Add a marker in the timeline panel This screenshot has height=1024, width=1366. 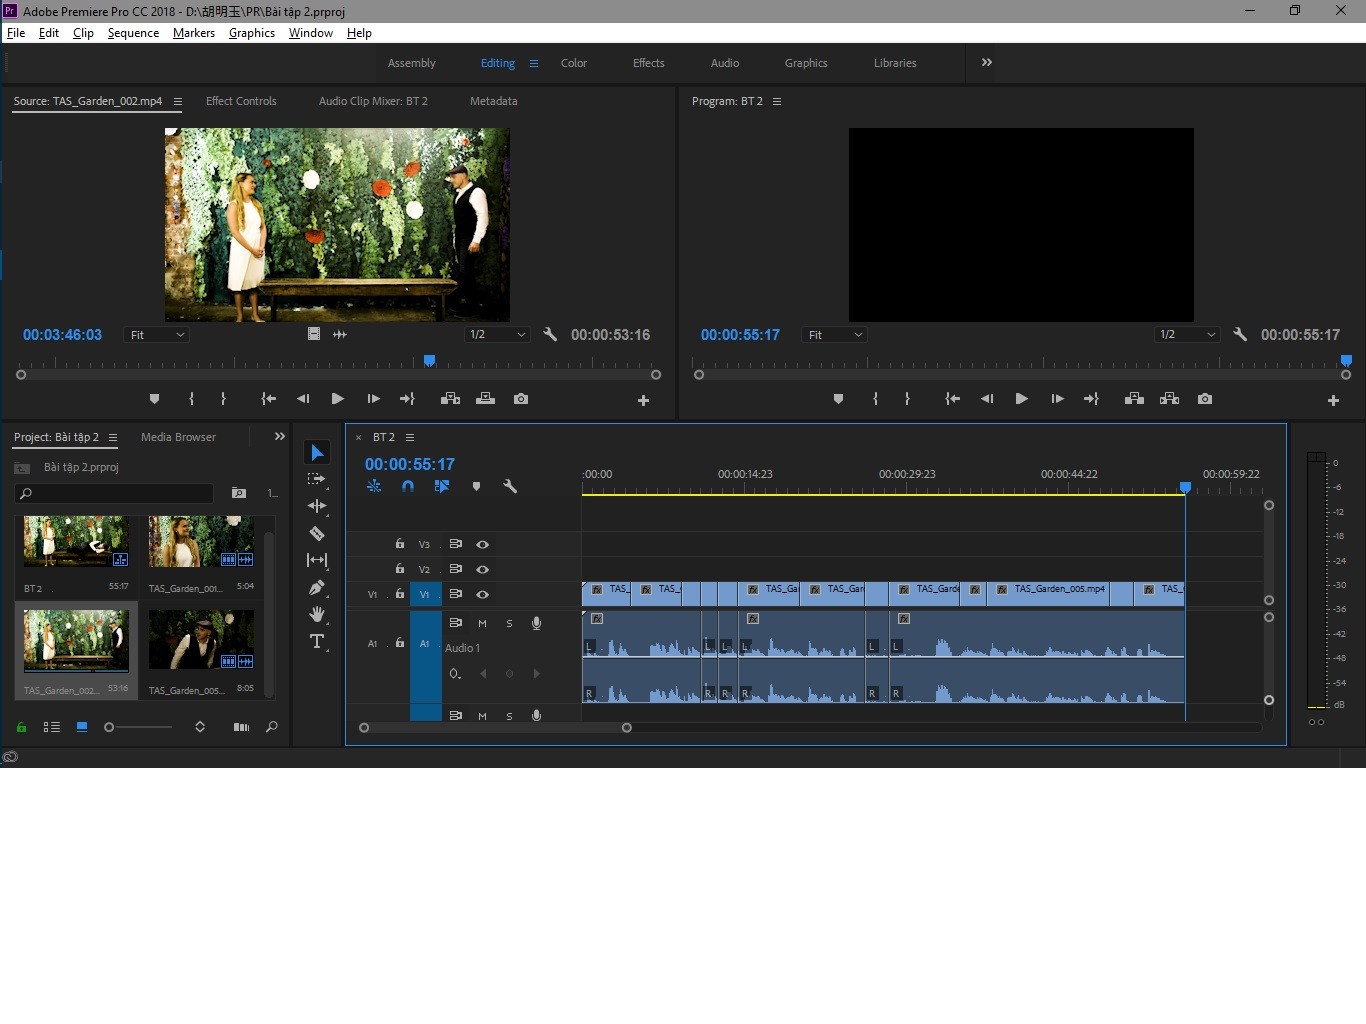[x=476, y=486]
